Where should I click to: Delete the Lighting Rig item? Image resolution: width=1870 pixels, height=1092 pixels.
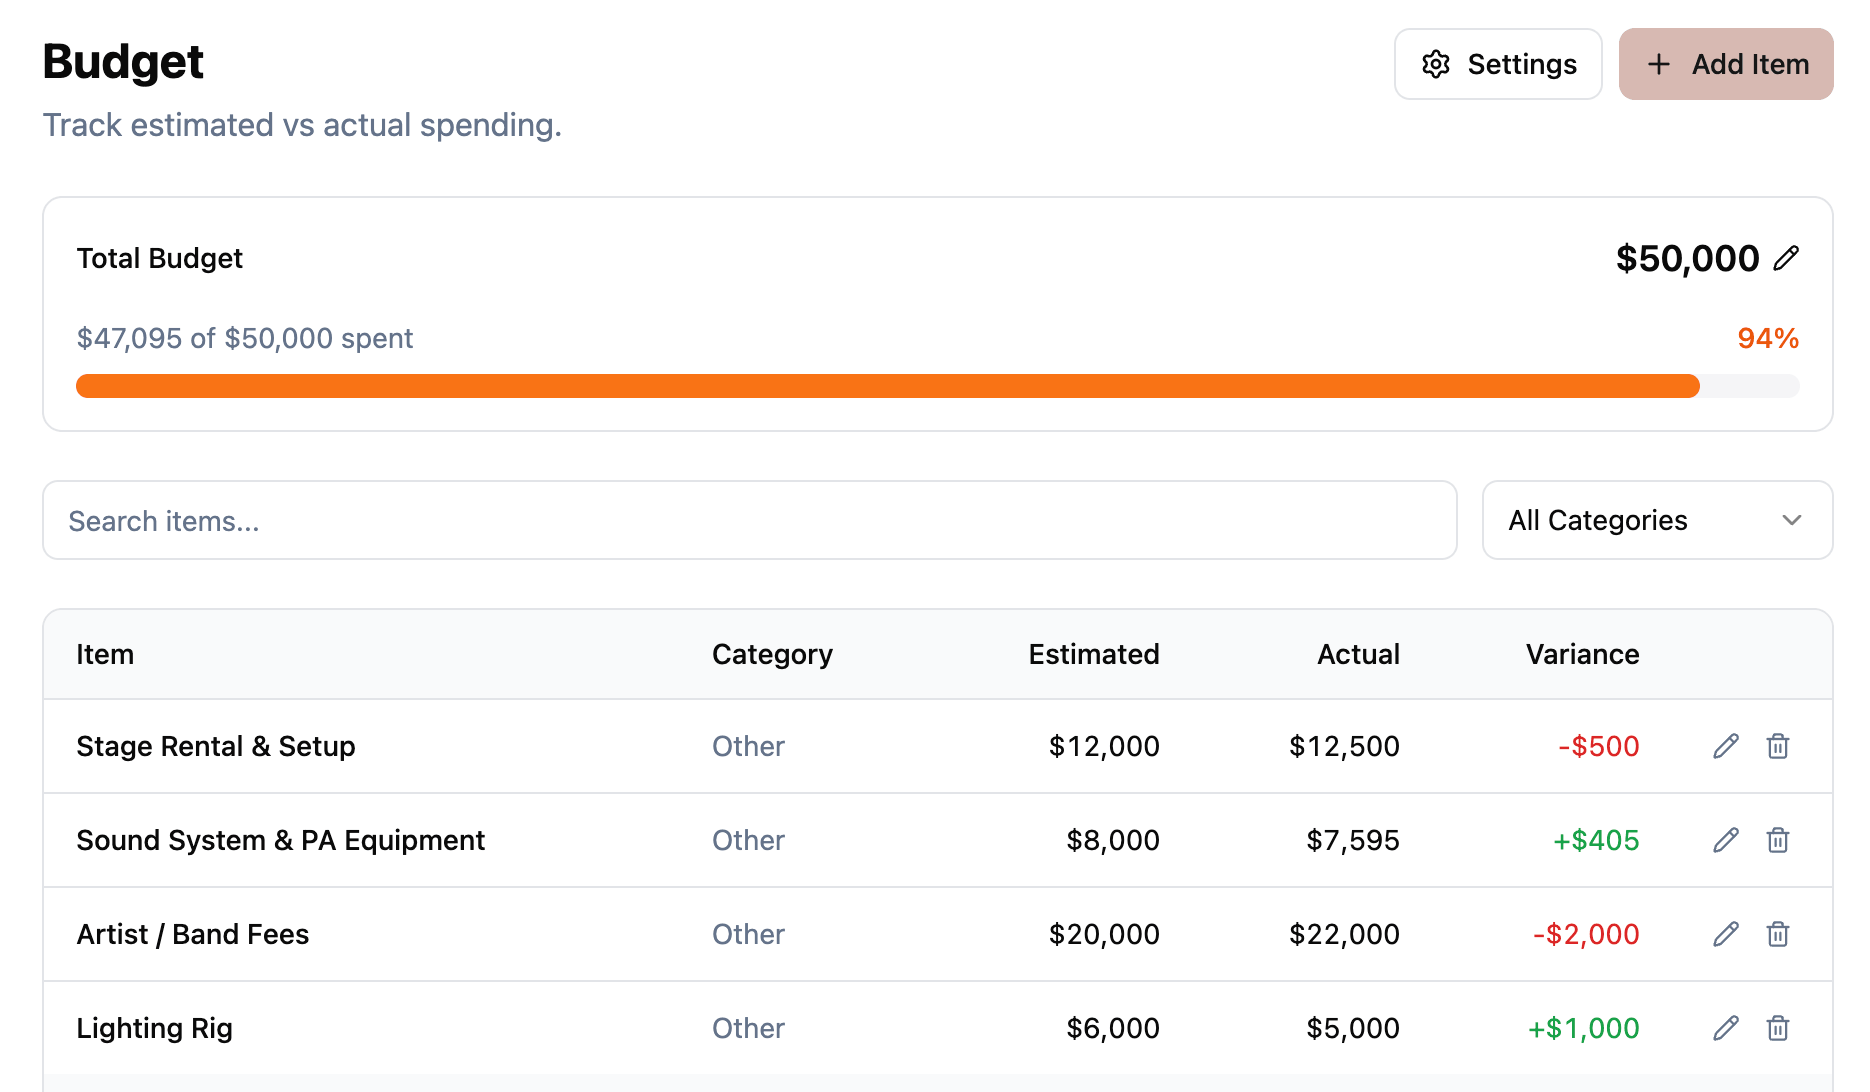[x=1778, y=1027]
